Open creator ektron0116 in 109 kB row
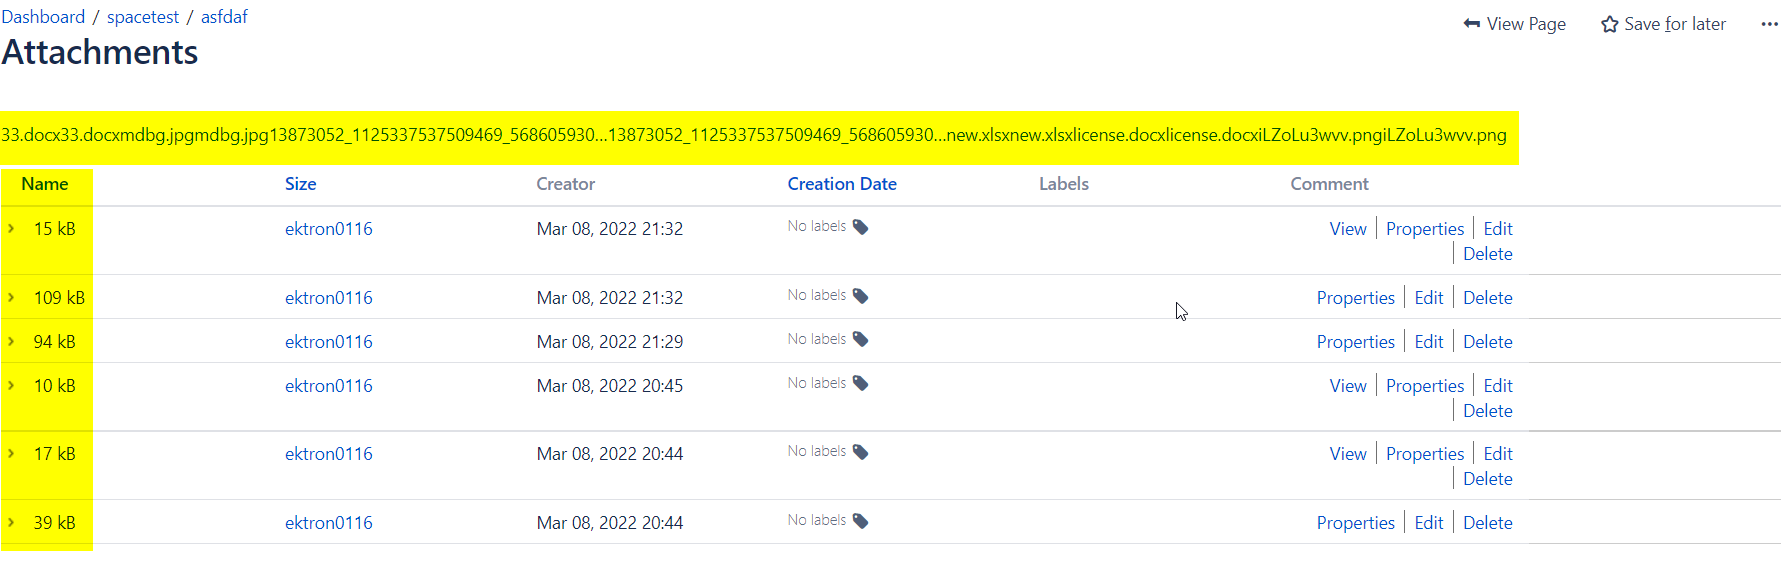Screen dimensions: 1786x567 pos(328,298)
